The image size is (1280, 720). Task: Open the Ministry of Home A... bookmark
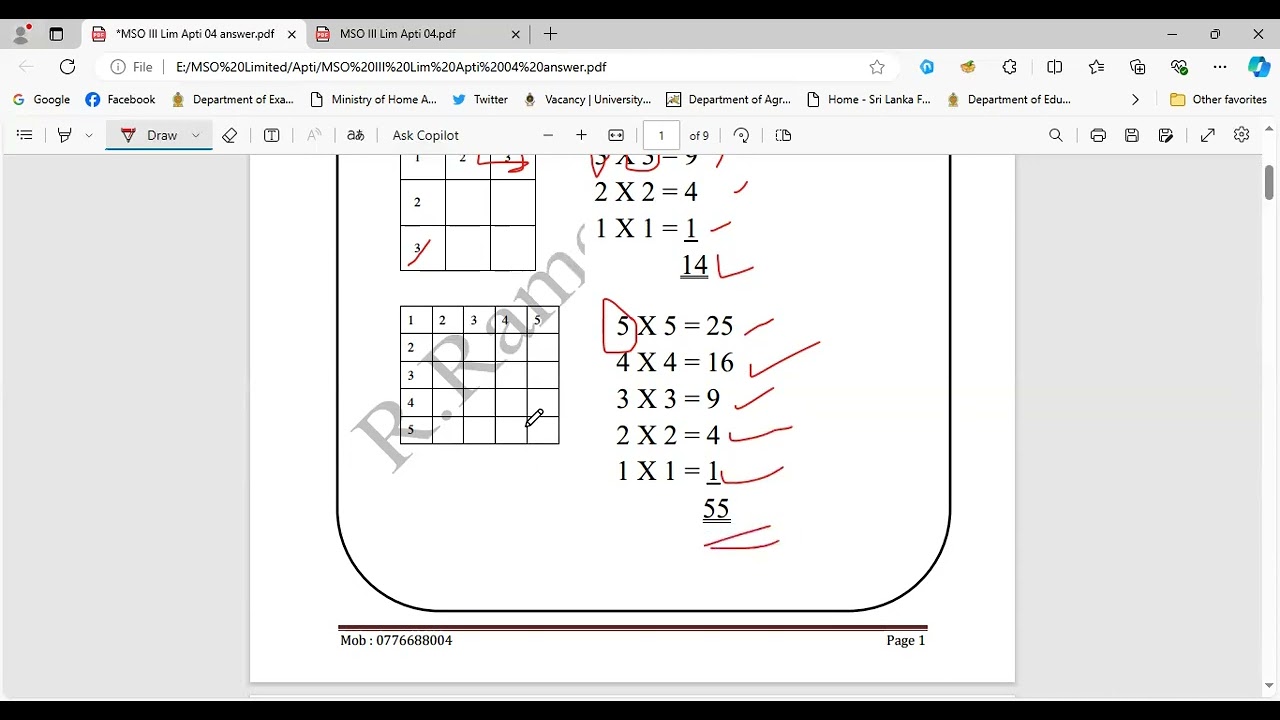click(x=374, y=100)
